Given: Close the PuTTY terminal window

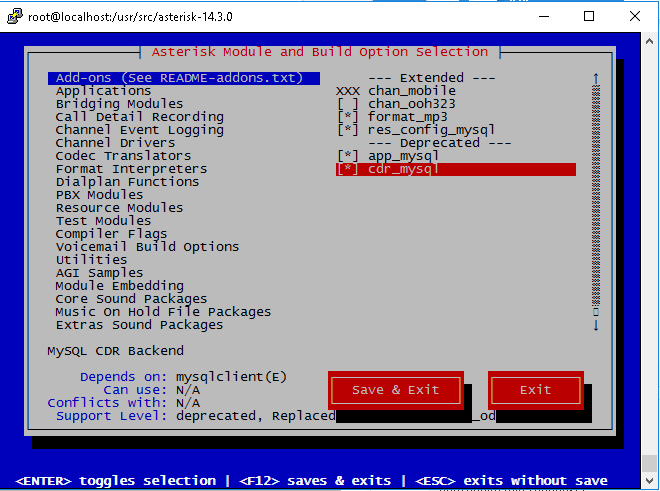Looking at the screenshot, I should point(635,16).
